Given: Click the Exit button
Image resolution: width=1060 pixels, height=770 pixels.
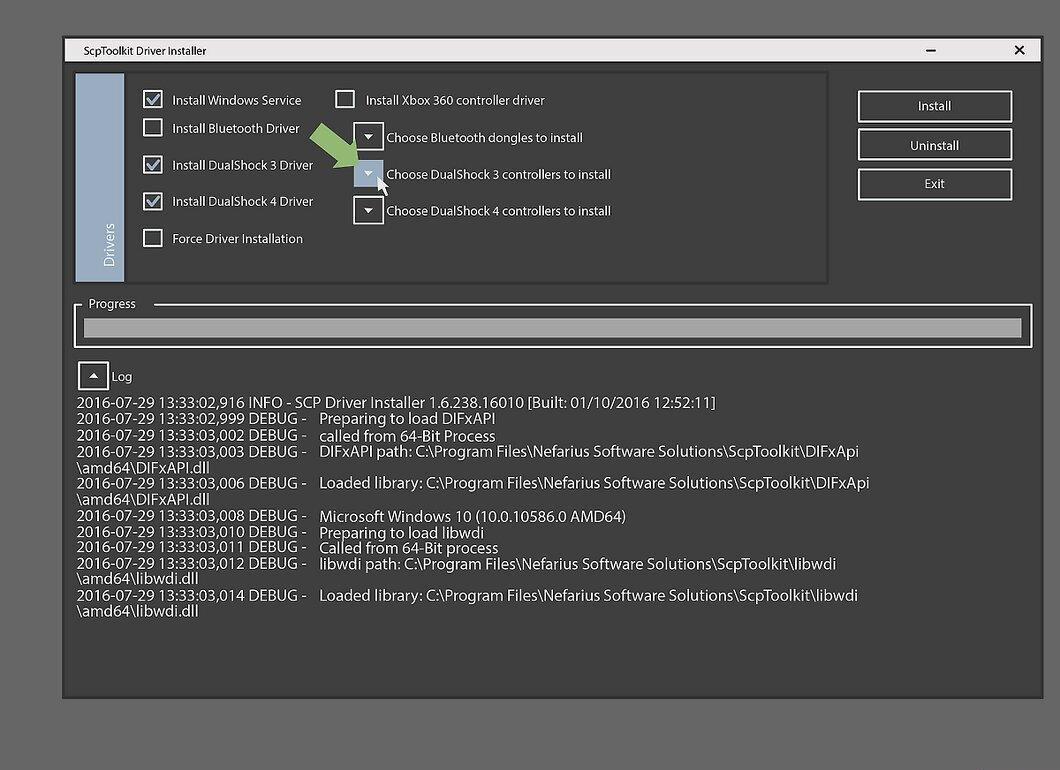Looking at the screenshot, I should coord(935,184).
